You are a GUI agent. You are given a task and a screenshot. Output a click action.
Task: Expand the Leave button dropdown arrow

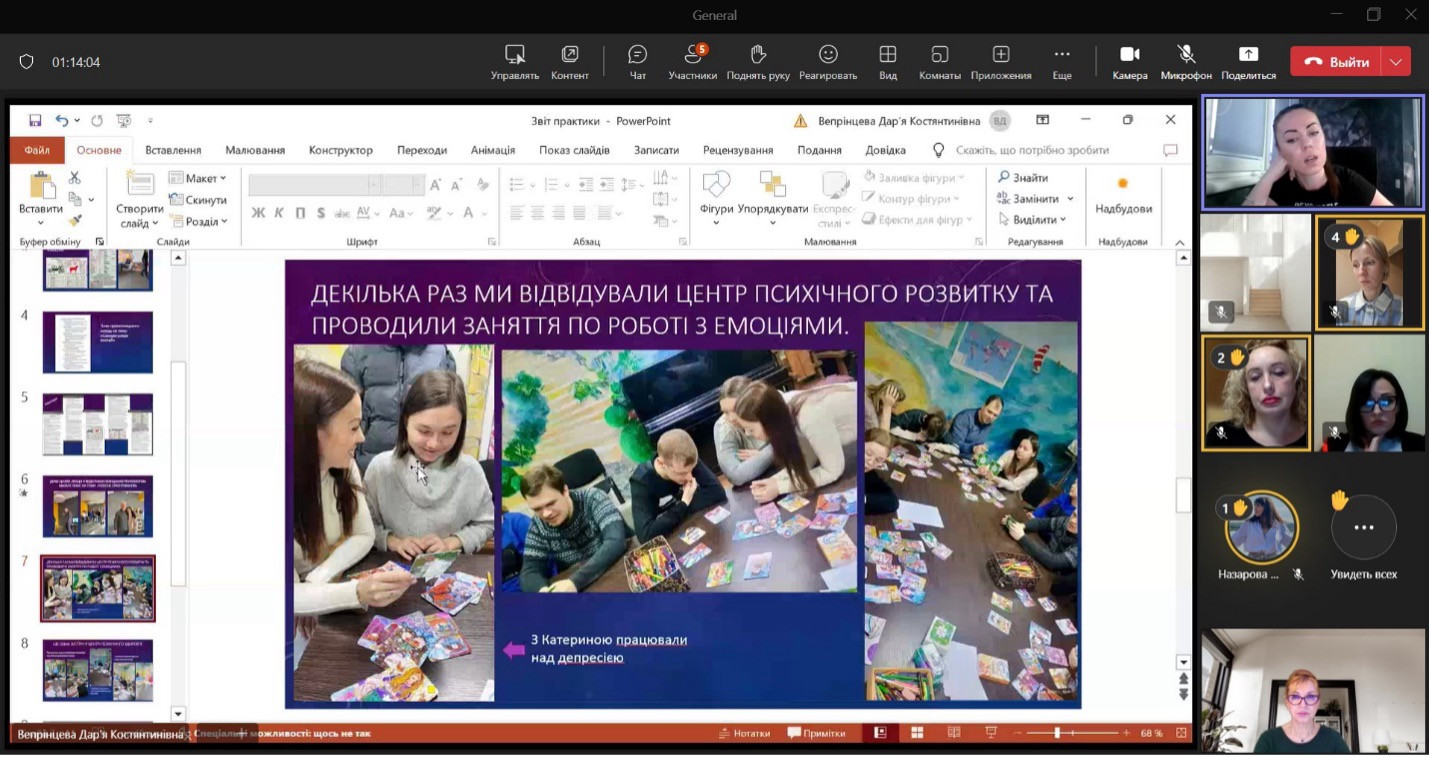(x=1396, y=62)
